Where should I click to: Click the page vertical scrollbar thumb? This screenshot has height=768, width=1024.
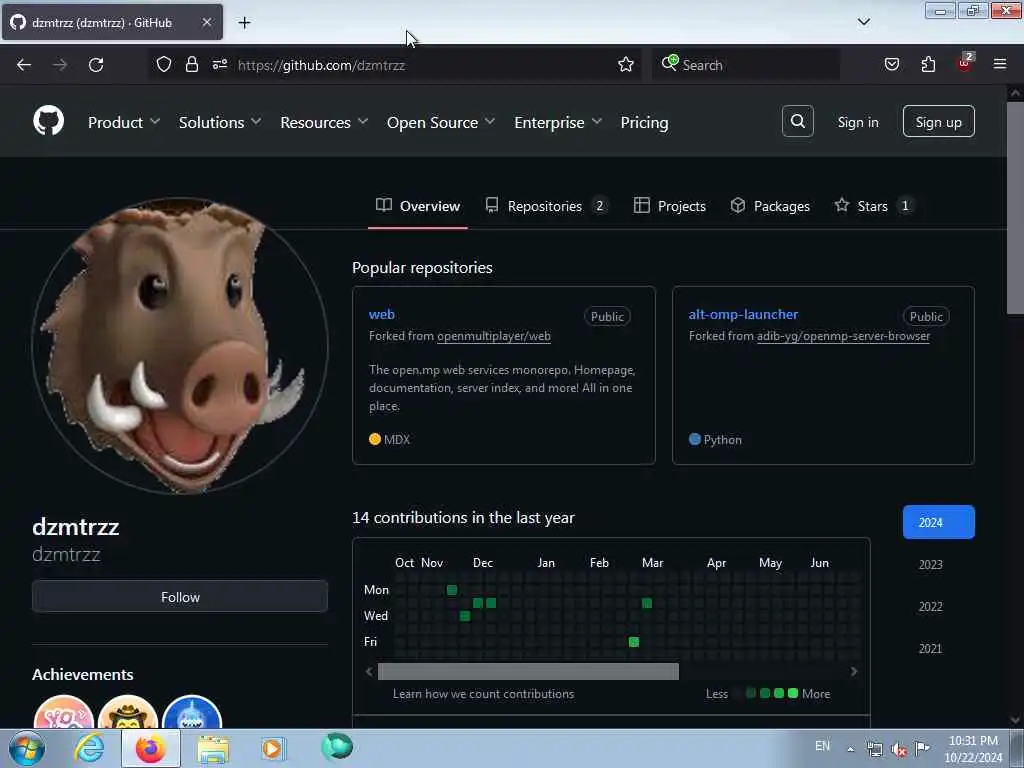tap(1015, 210)
